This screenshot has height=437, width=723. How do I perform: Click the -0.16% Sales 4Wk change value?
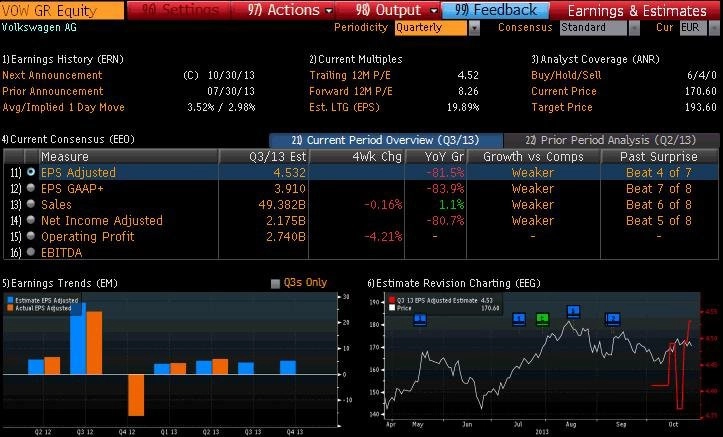(383, 205)
